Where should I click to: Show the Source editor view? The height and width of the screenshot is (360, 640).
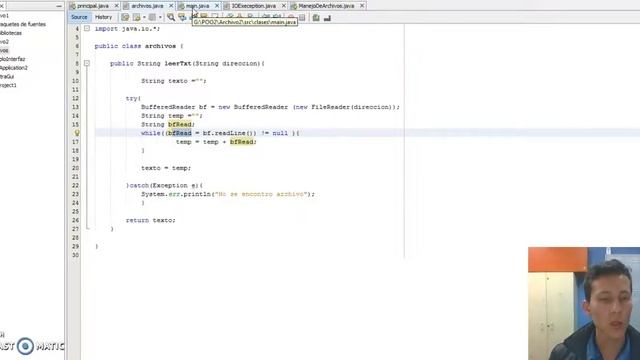pyautogui.click(x=79, y=17)
